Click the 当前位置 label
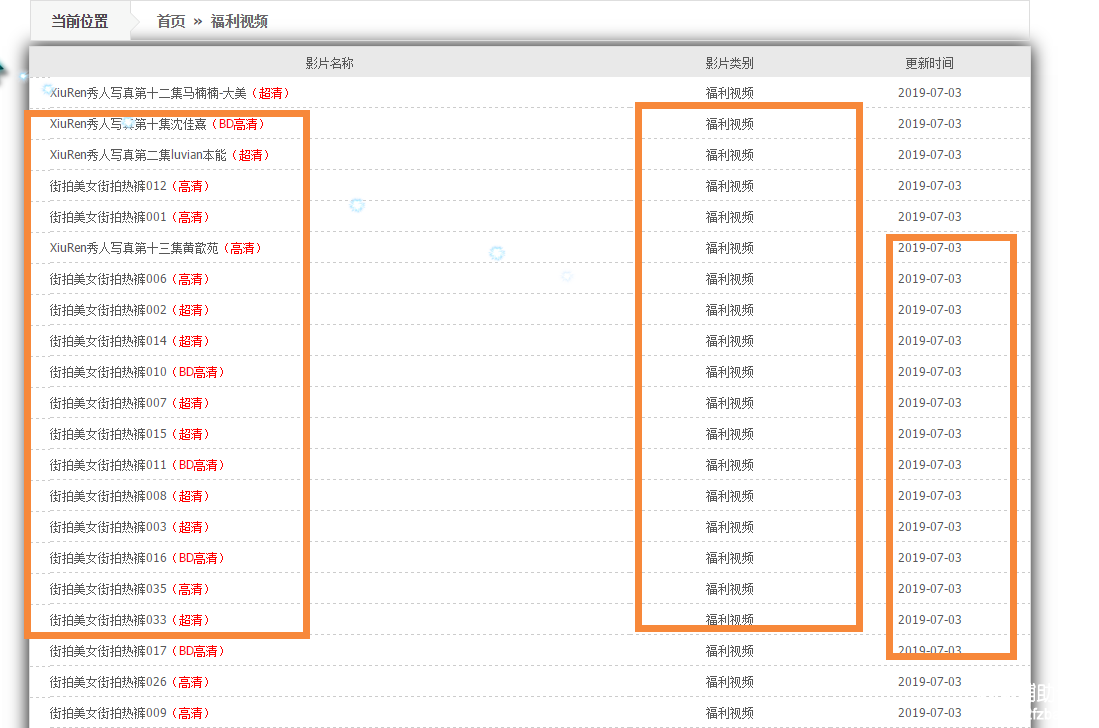The height and width of the screenshot is (728, 1099). click(79, 21)
